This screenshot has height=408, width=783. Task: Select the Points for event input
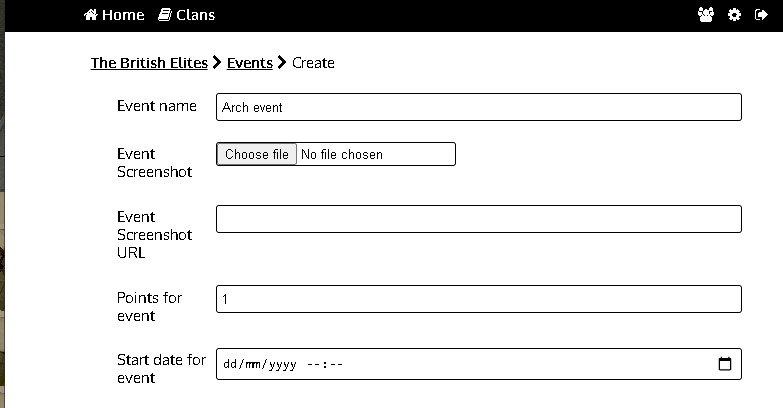(478, 299)
